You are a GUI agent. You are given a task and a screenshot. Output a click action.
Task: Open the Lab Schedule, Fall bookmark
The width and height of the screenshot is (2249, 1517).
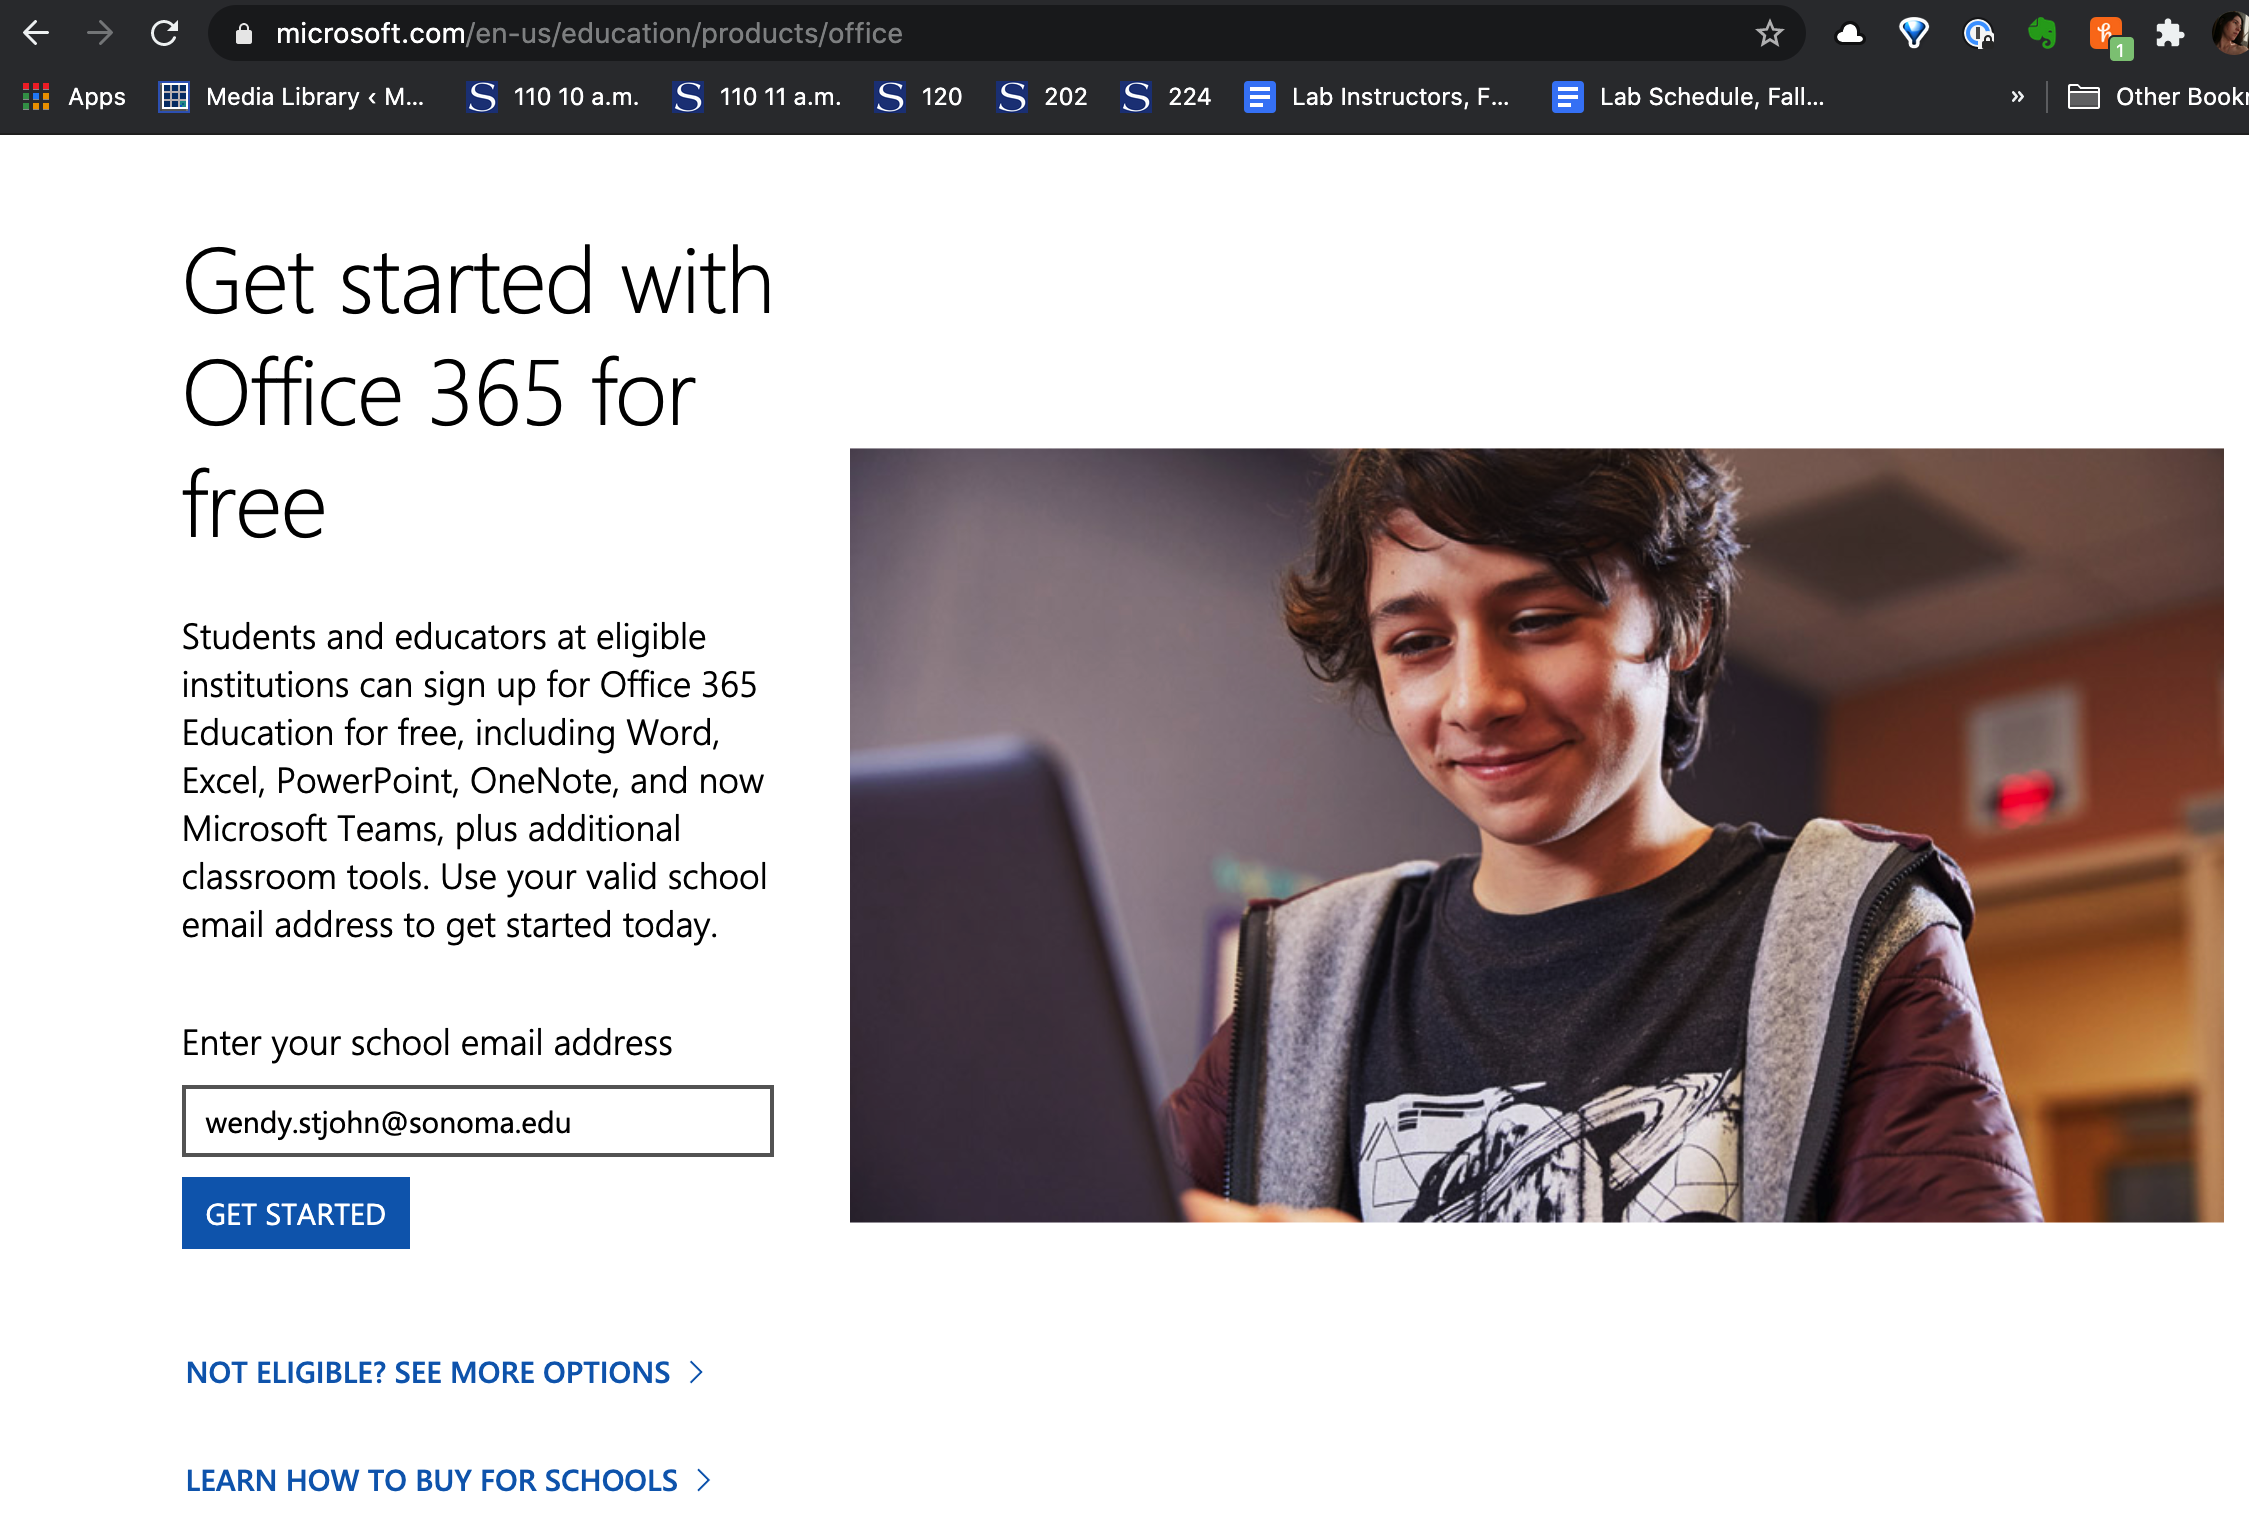point(1689,97)
